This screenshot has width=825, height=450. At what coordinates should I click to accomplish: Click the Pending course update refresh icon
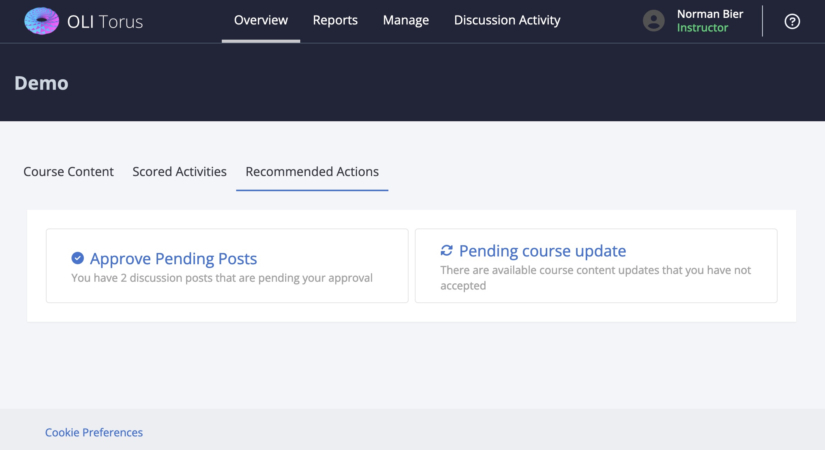(447, 251)
